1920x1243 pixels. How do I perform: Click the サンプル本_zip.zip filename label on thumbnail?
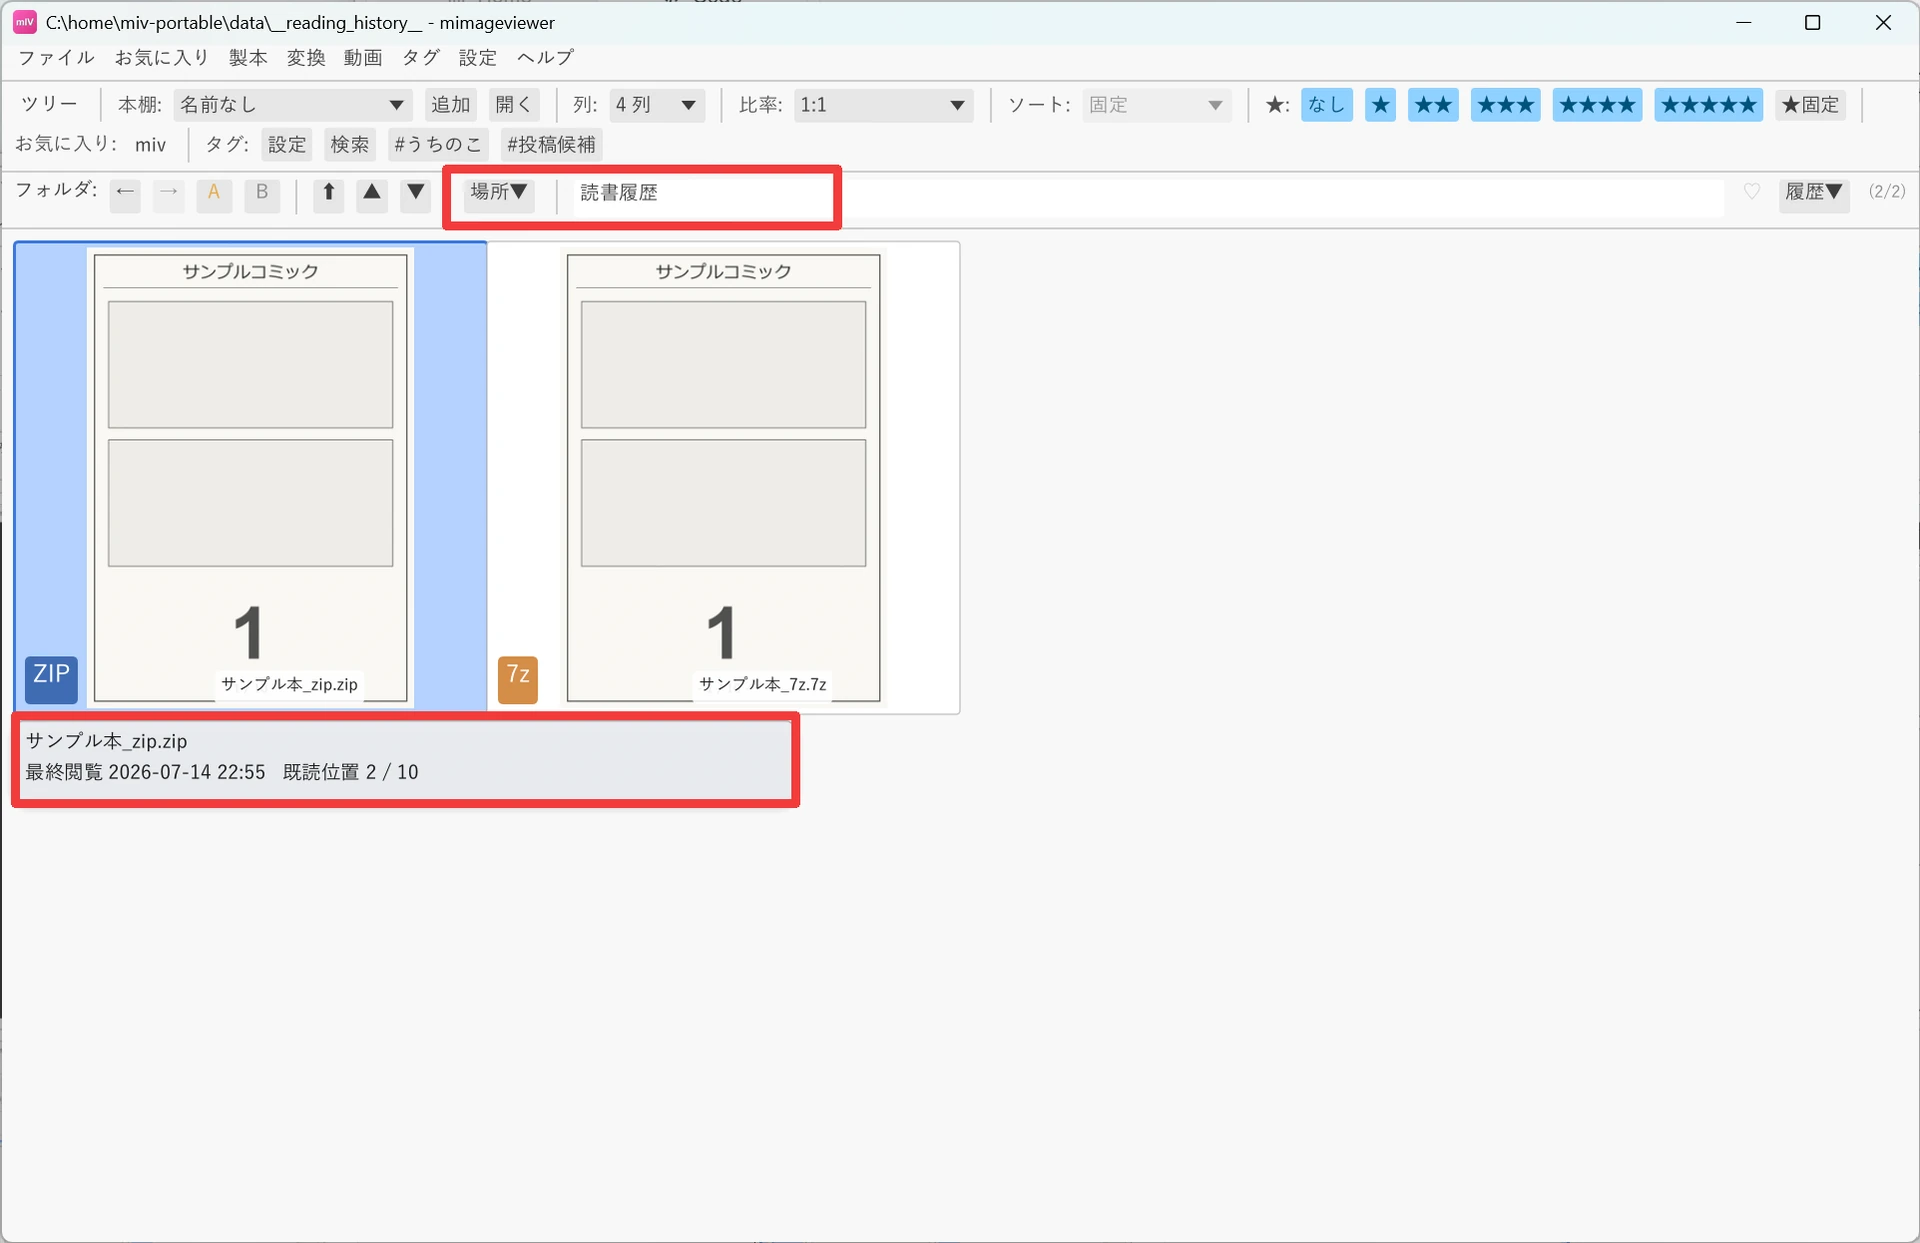[289, 685]
